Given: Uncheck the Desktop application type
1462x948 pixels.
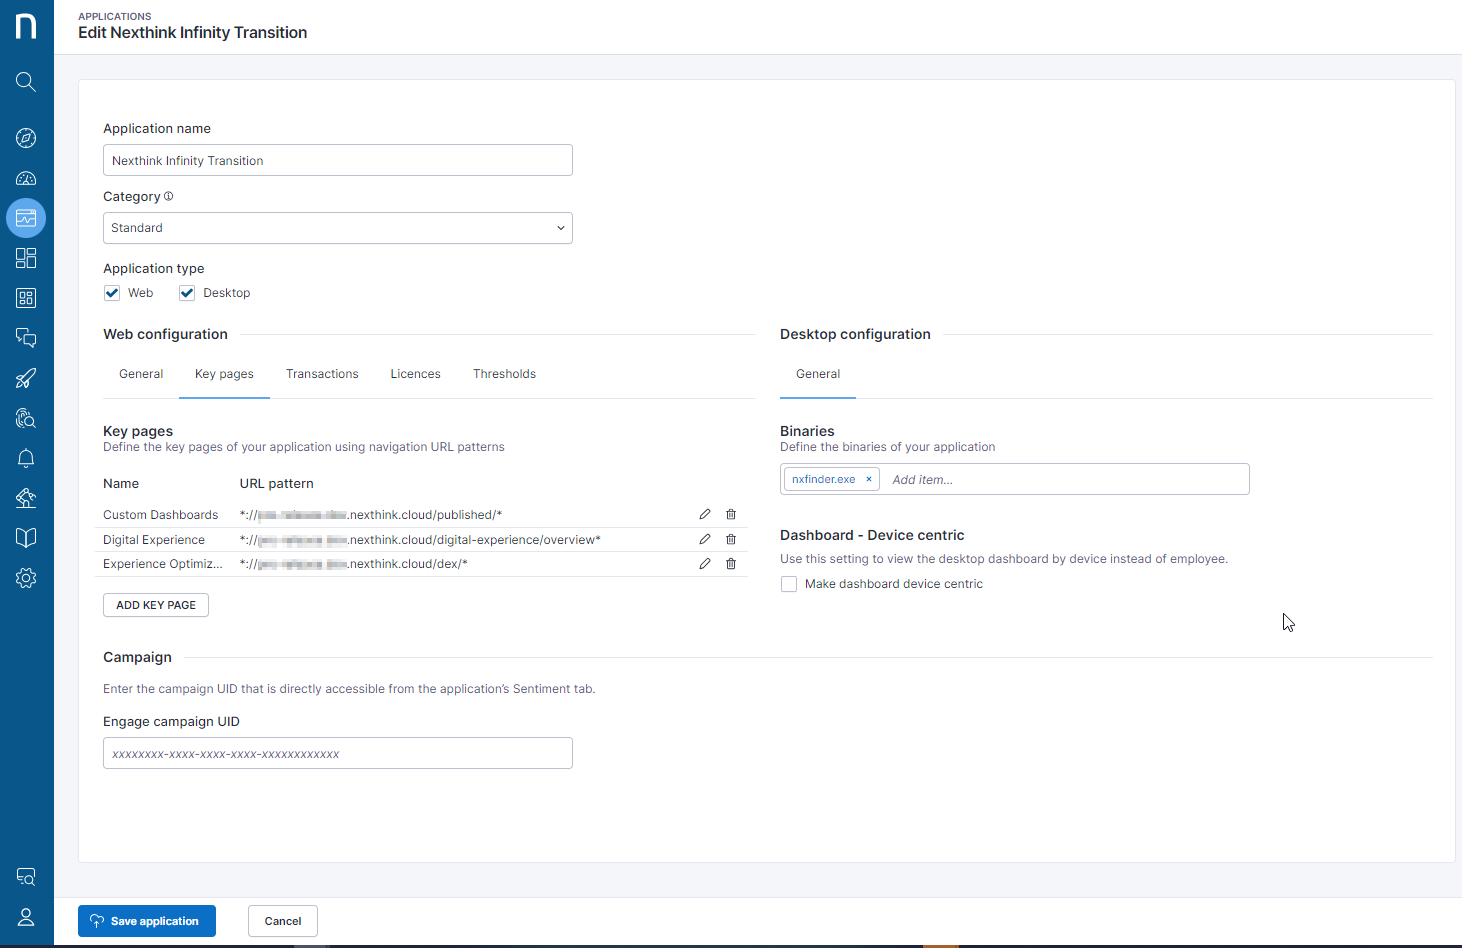Looking at the screenshot, I should pyautogui.click(x=187, y=293).
